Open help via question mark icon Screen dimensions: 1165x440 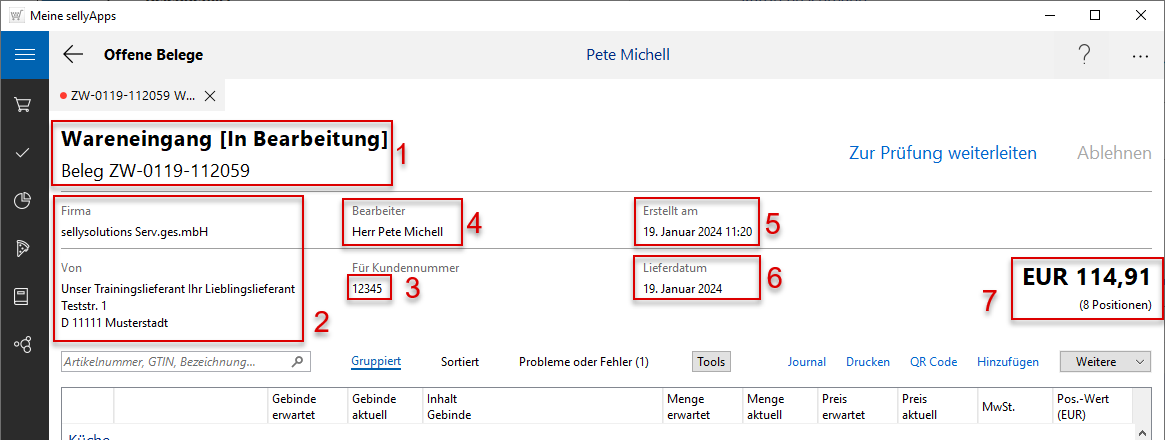pos(1084,55)
